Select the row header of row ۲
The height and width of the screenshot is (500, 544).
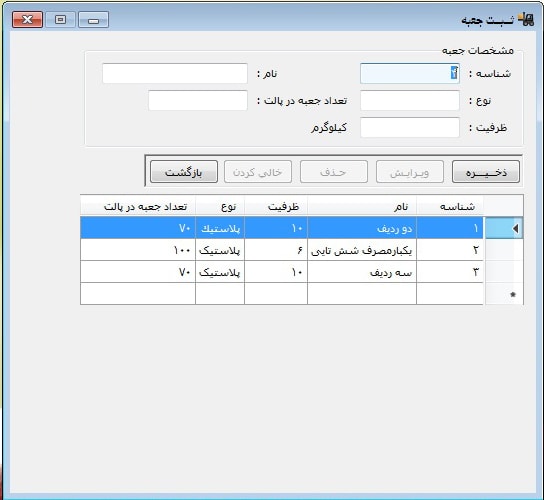click(x=504, y=250)
